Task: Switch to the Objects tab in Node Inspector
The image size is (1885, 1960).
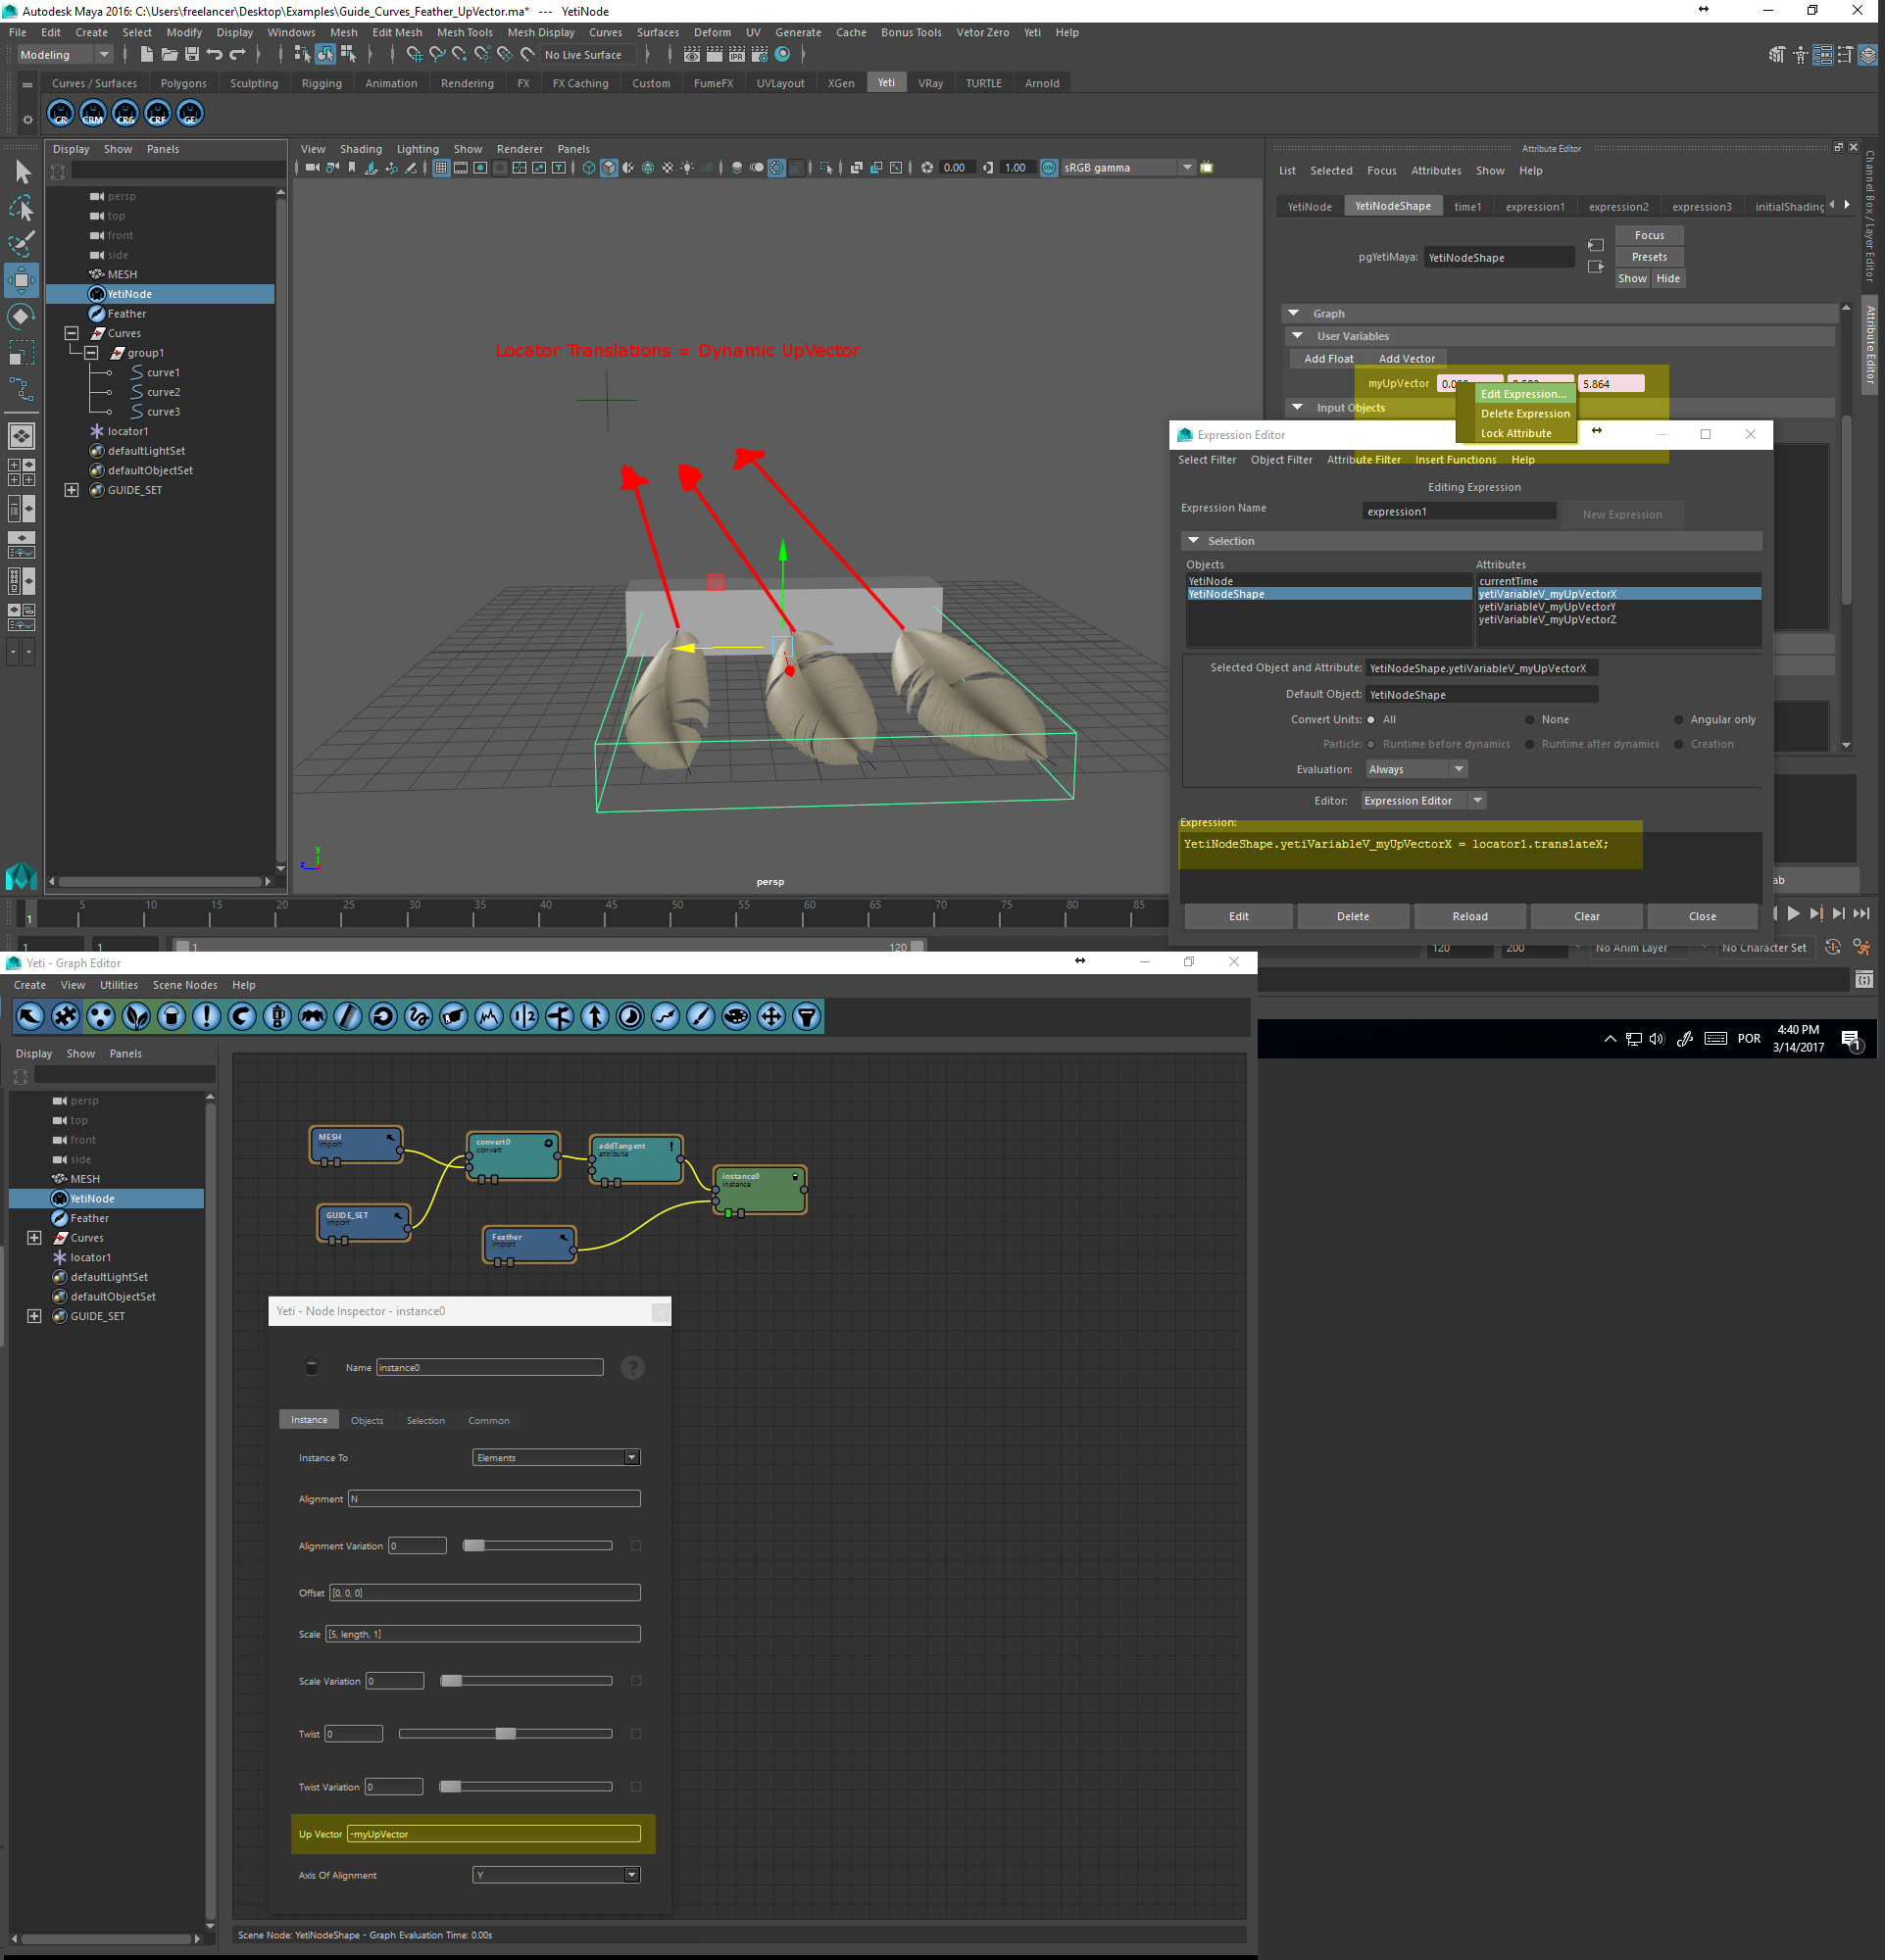Action: click(x=366, y=1420)
